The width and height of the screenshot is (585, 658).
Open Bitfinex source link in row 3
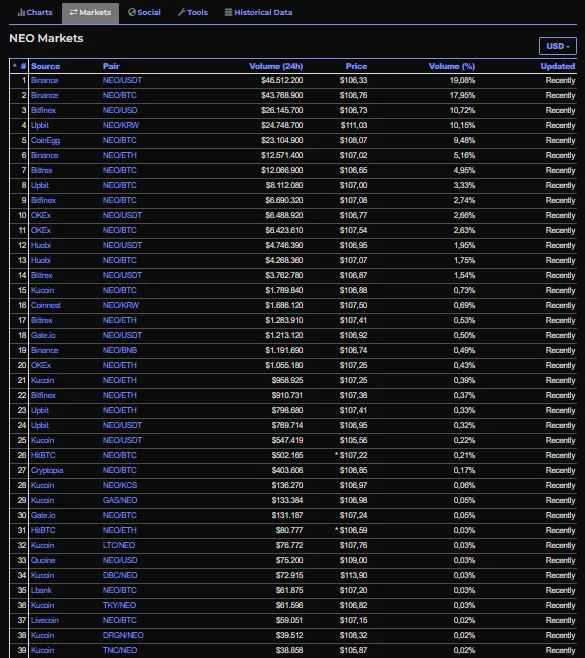click(43, 110)
